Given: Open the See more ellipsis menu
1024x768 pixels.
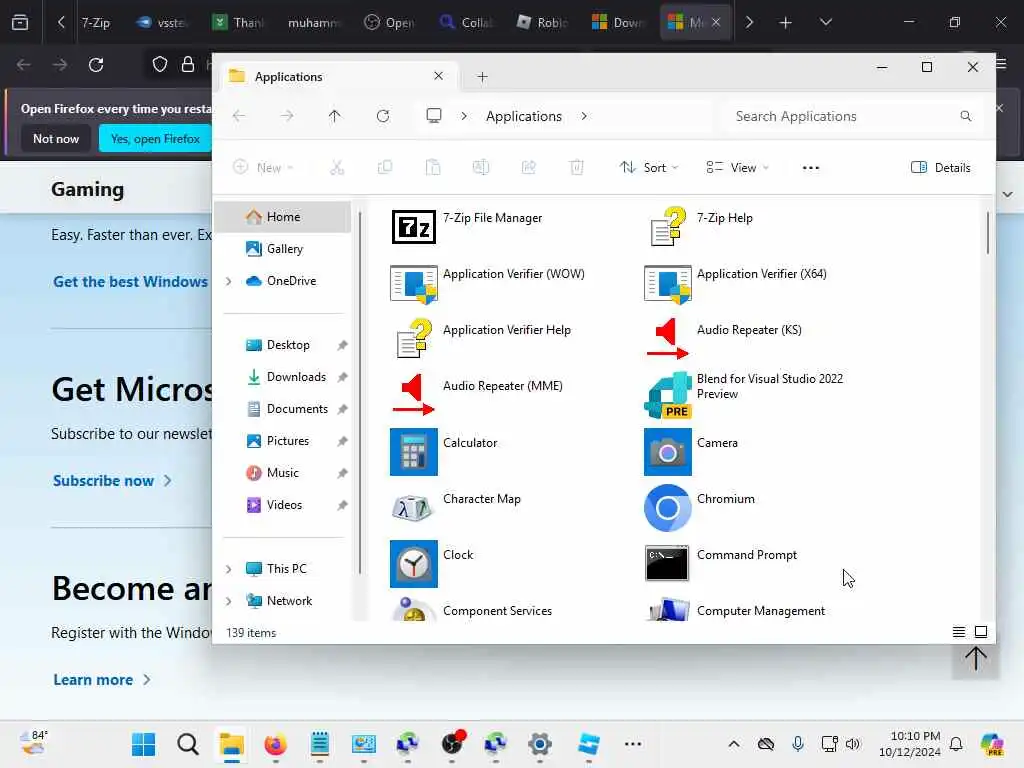Looking at the screenshot, I should 810,168.
